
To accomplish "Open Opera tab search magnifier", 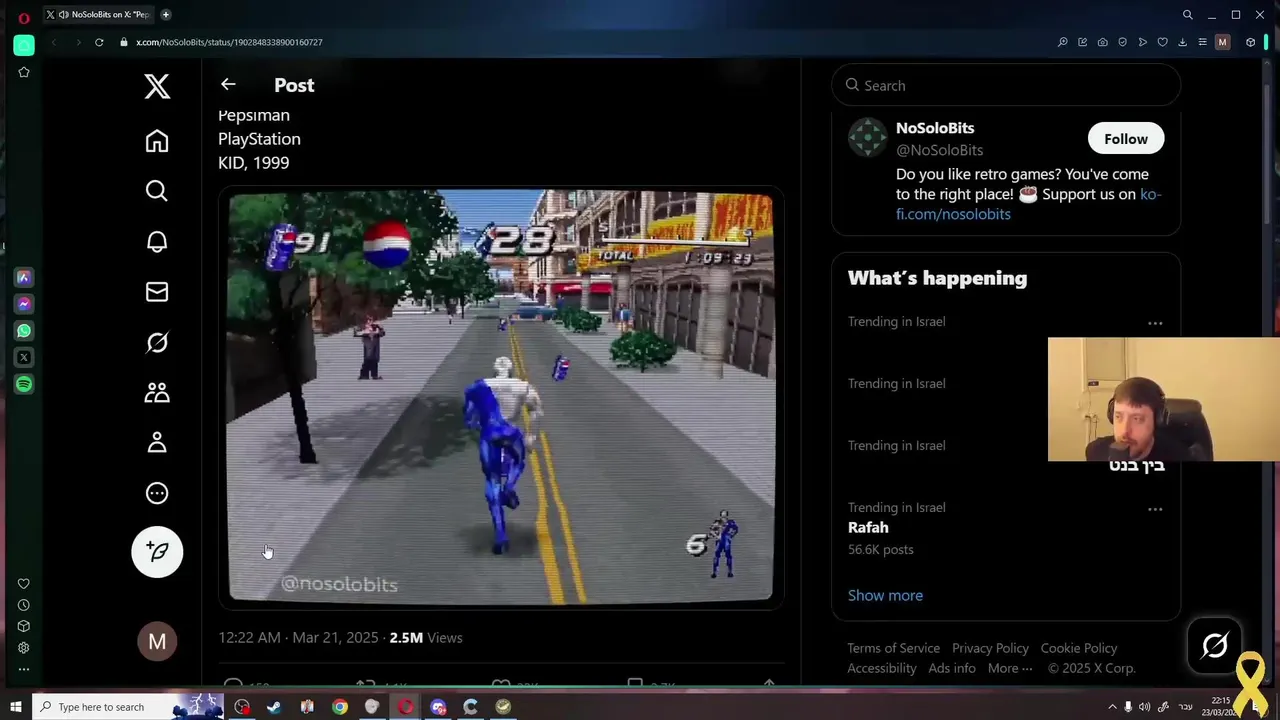I will 1187,15.
